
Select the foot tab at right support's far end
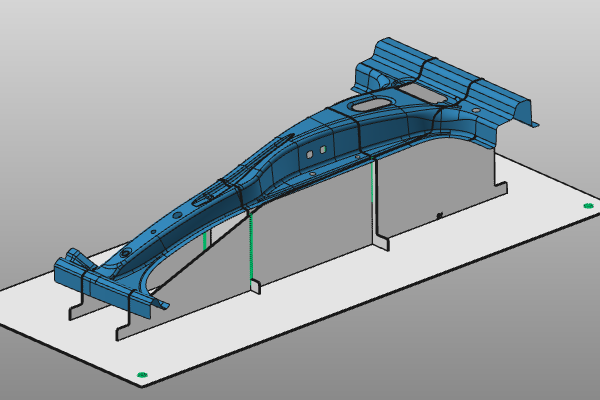click(x=501, y=189)
